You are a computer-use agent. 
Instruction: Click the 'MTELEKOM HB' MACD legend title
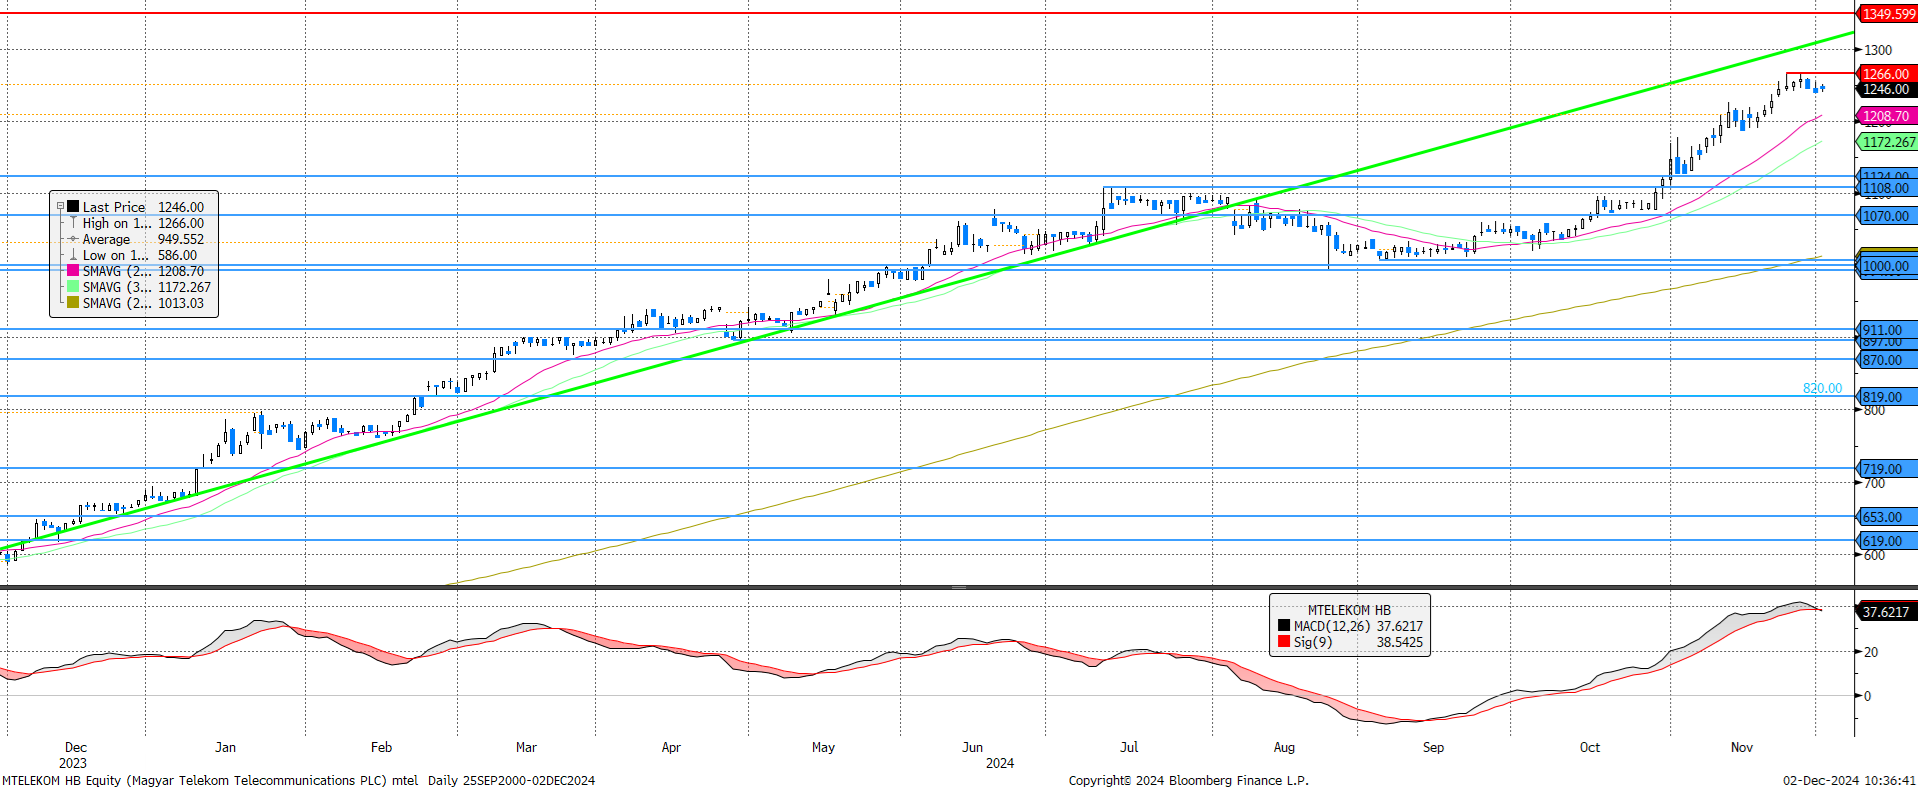(x=1349, y=610)
